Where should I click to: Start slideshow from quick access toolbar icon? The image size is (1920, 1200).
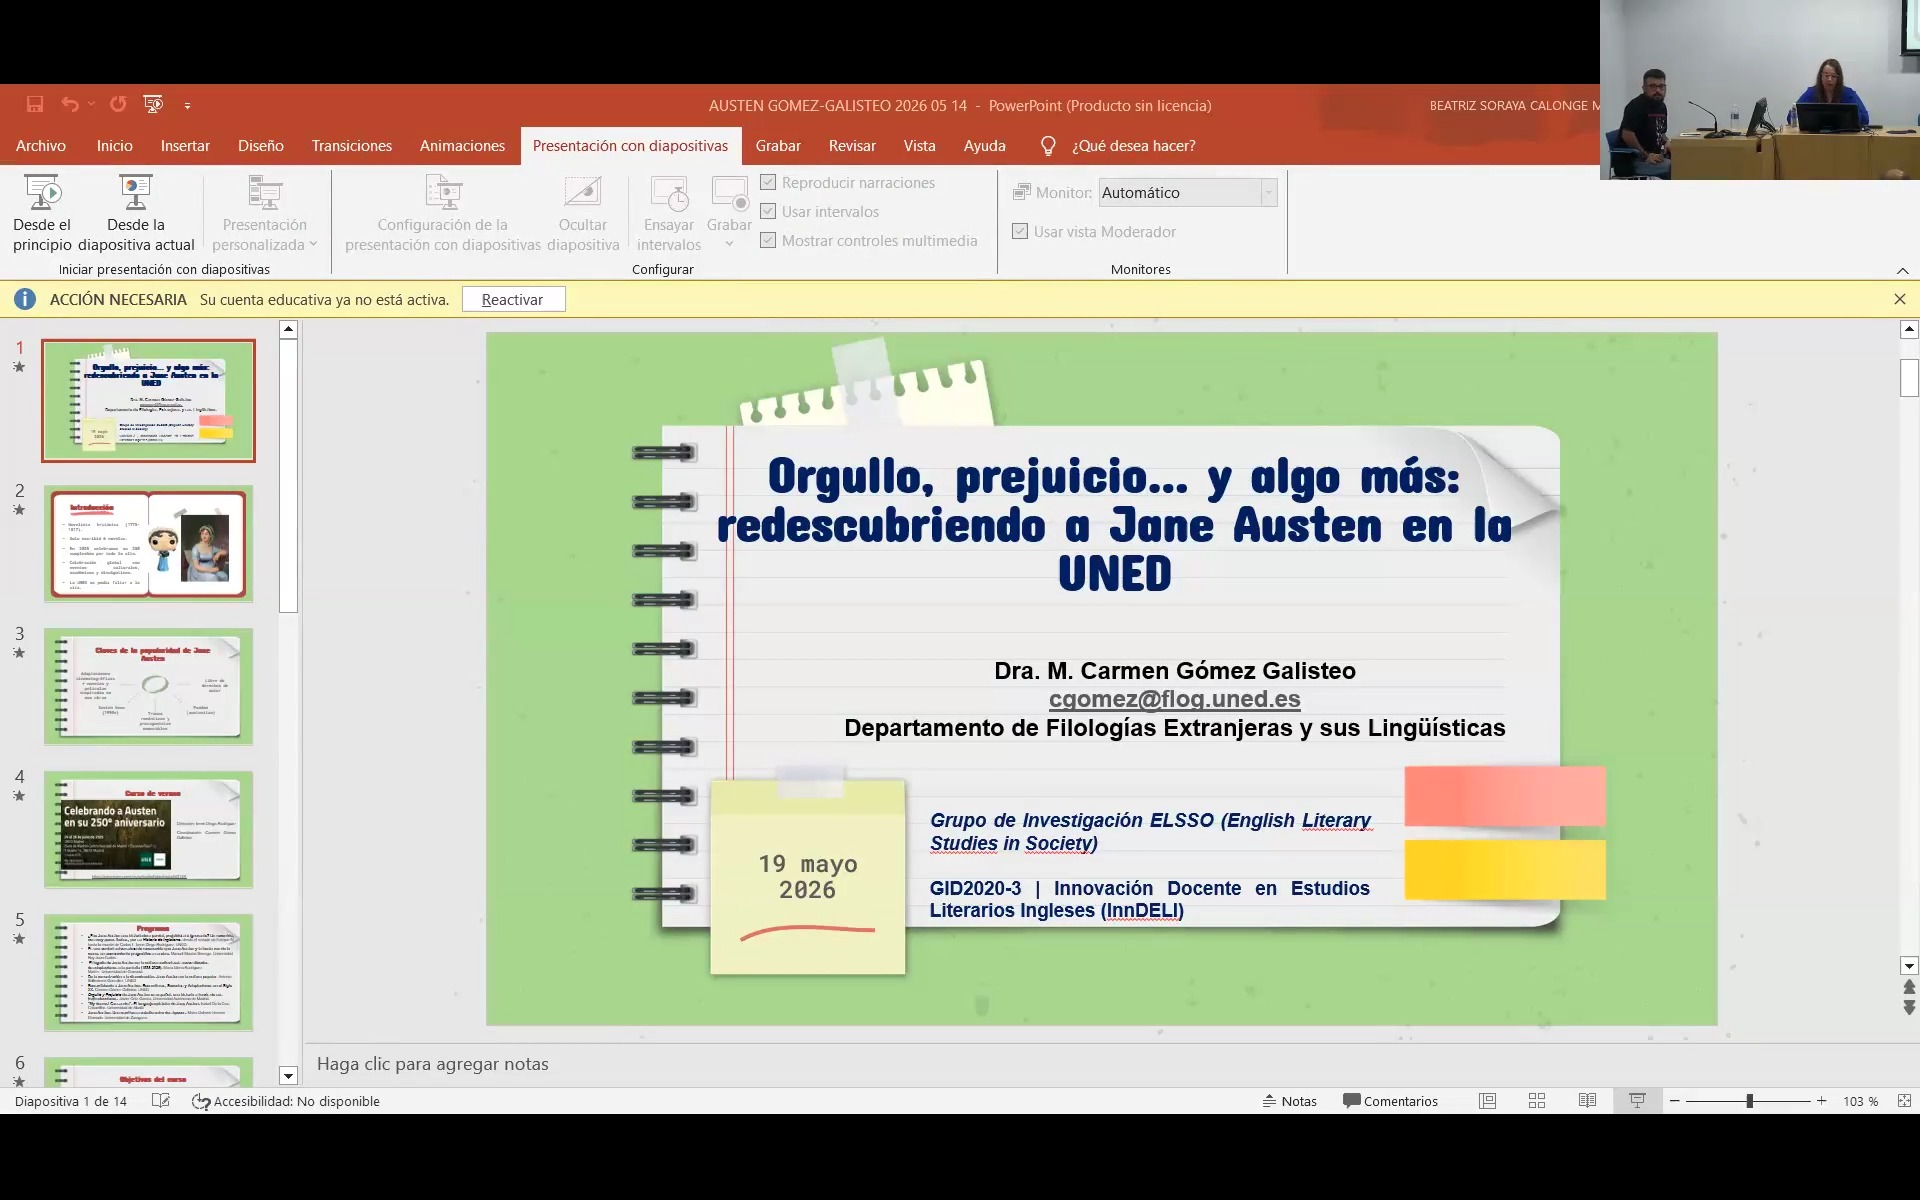pyautogui.click(x=153, y=104)
